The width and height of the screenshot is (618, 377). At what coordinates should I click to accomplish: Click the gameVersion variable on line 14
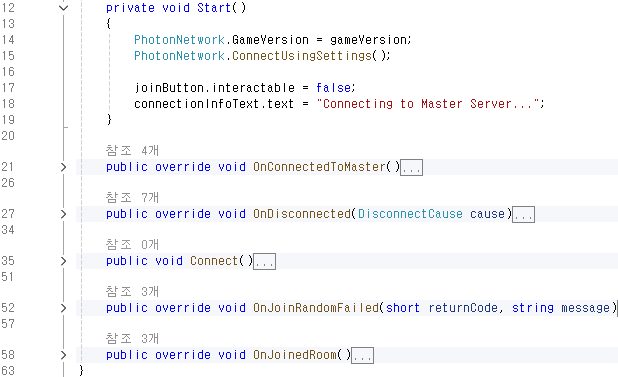pos(369,40)
